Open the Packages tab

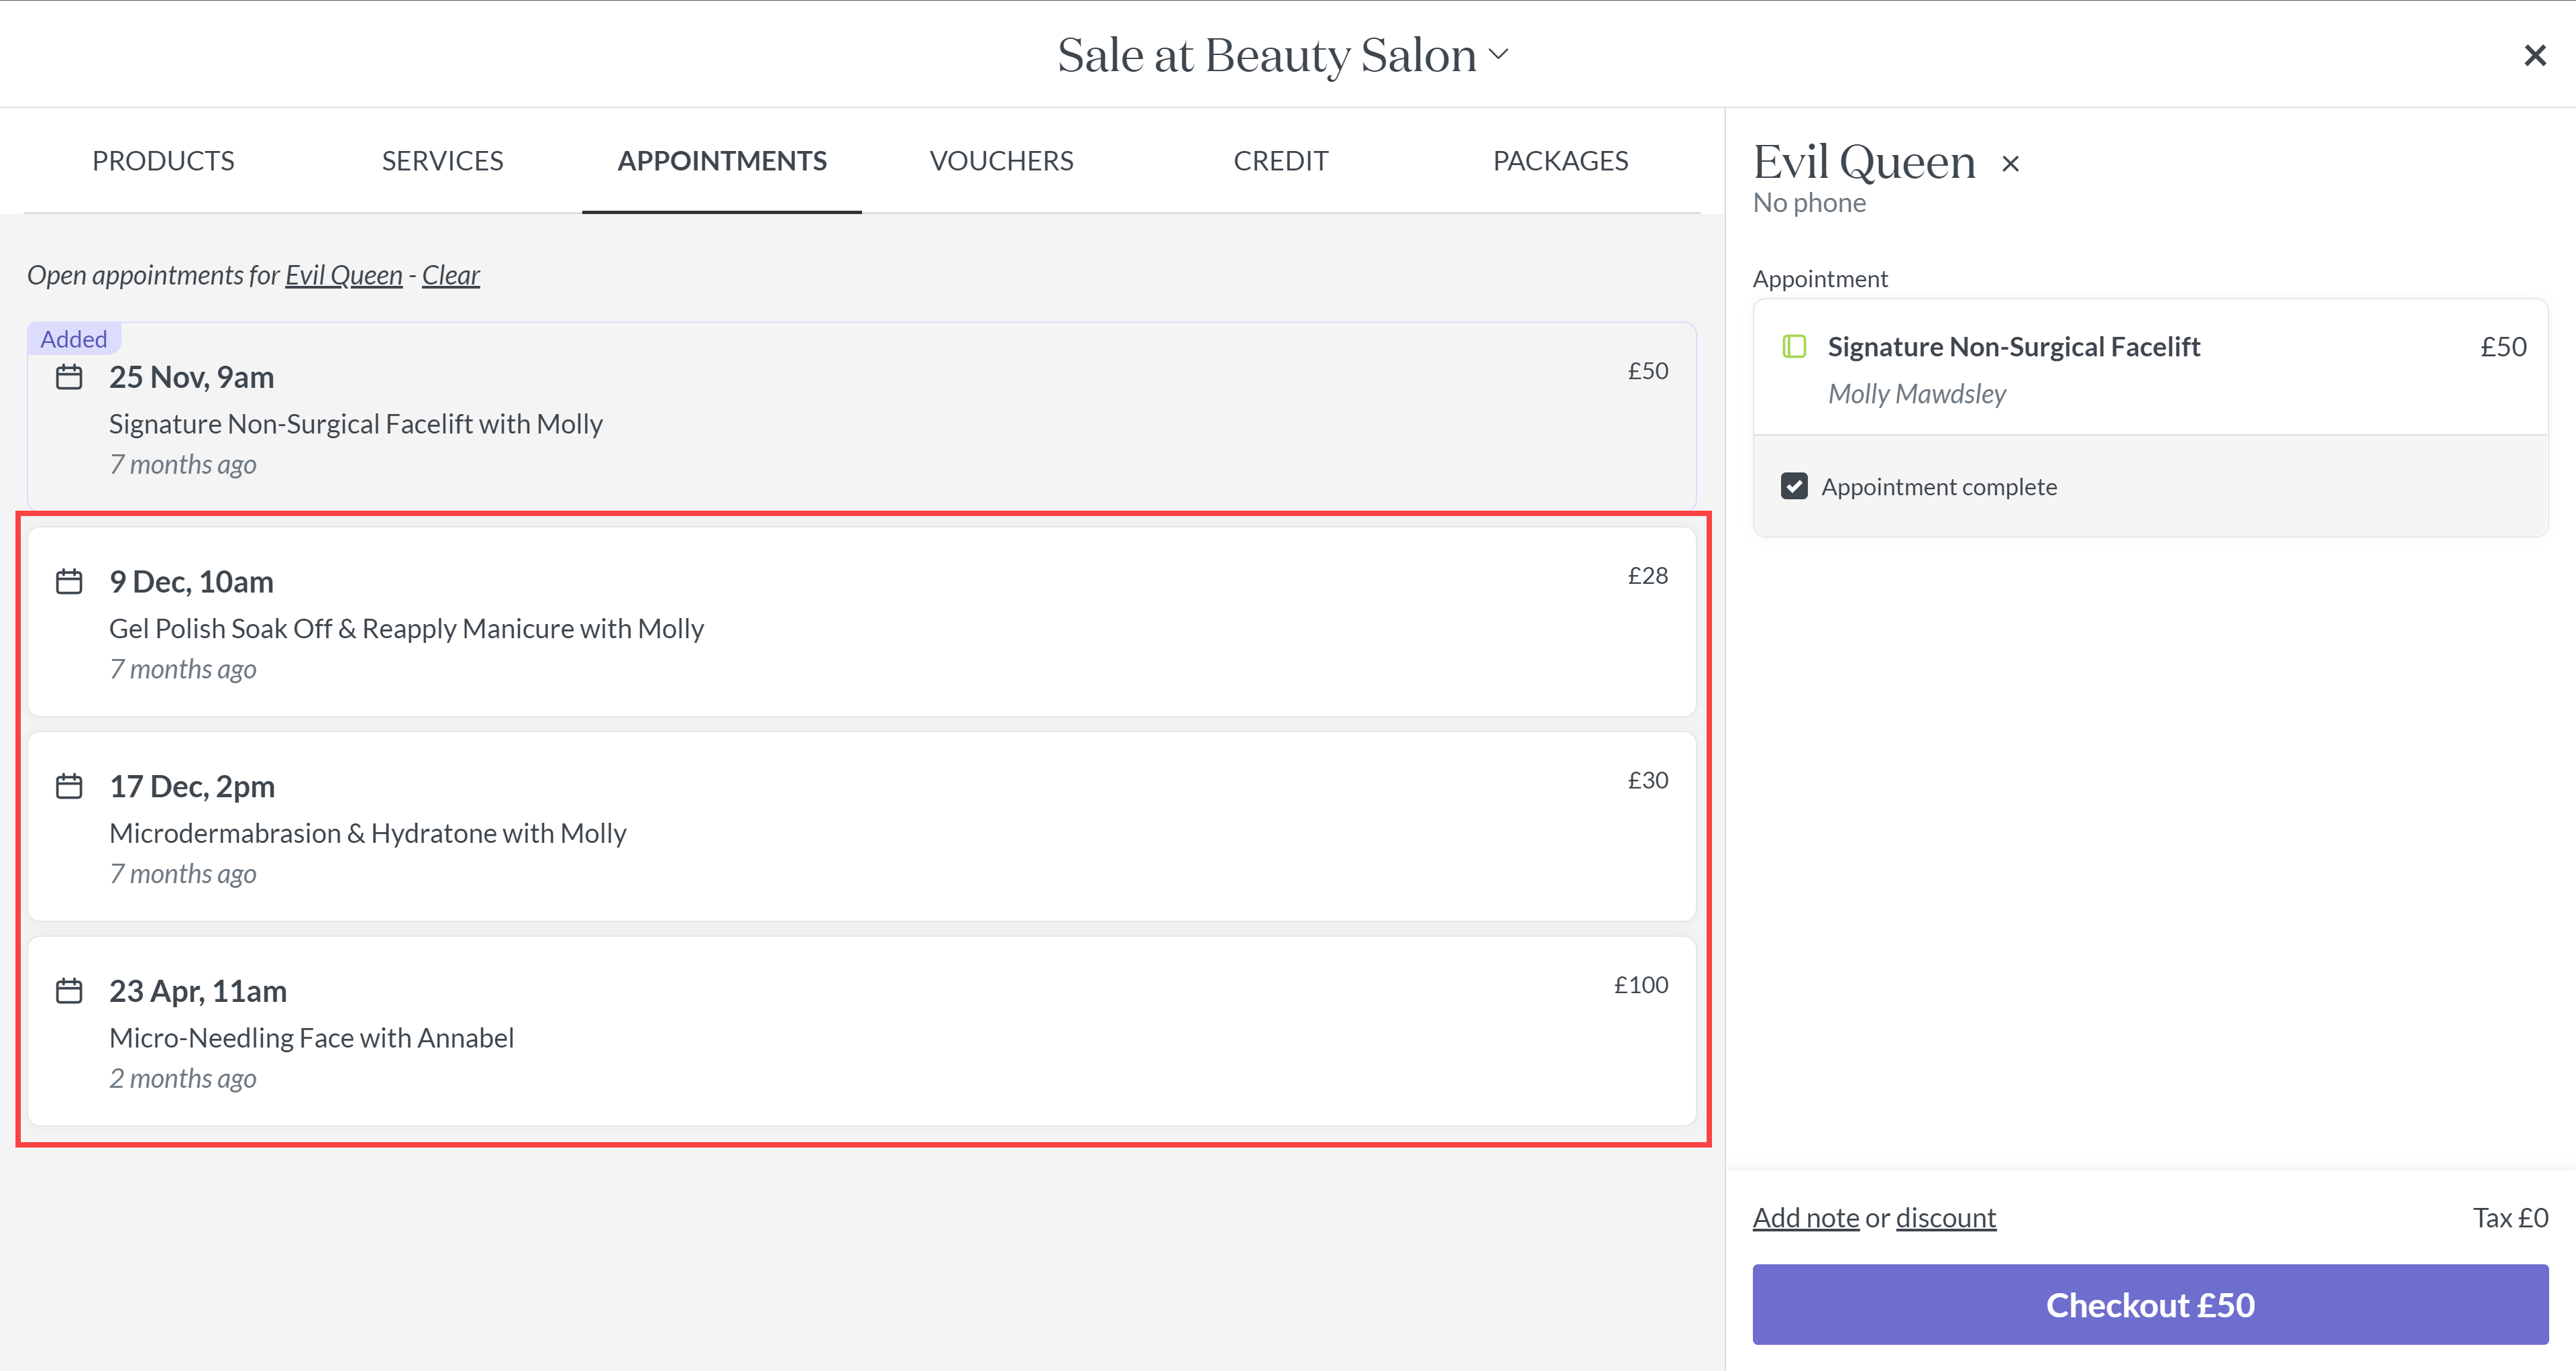pos(1560,161)
